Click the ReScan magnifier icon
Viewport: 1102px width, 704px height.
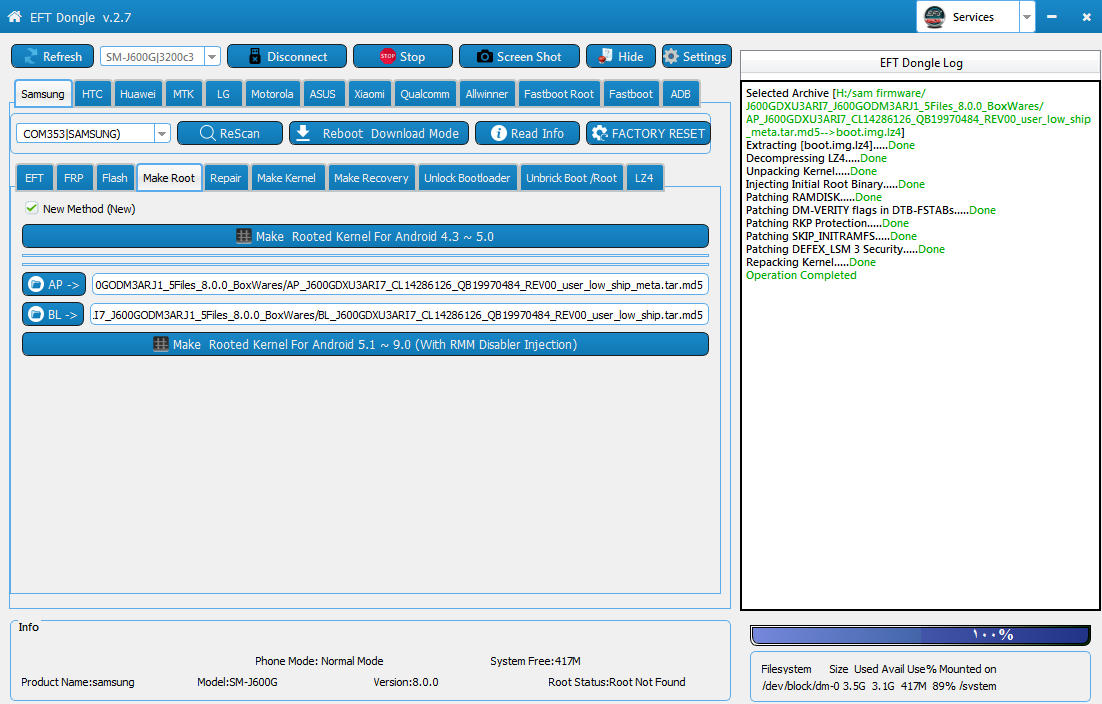pos(207,133)
